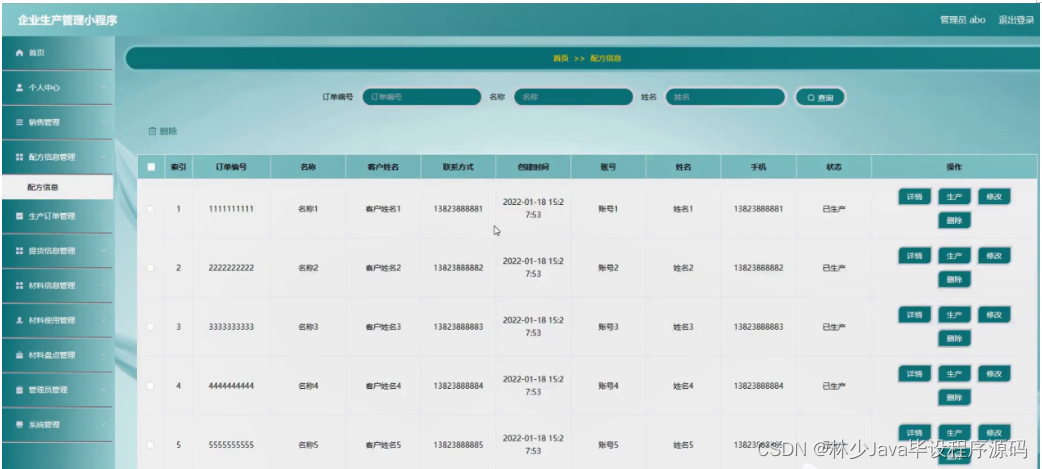Open the 材料信息管理 sidebar menu

coord(57,286)
